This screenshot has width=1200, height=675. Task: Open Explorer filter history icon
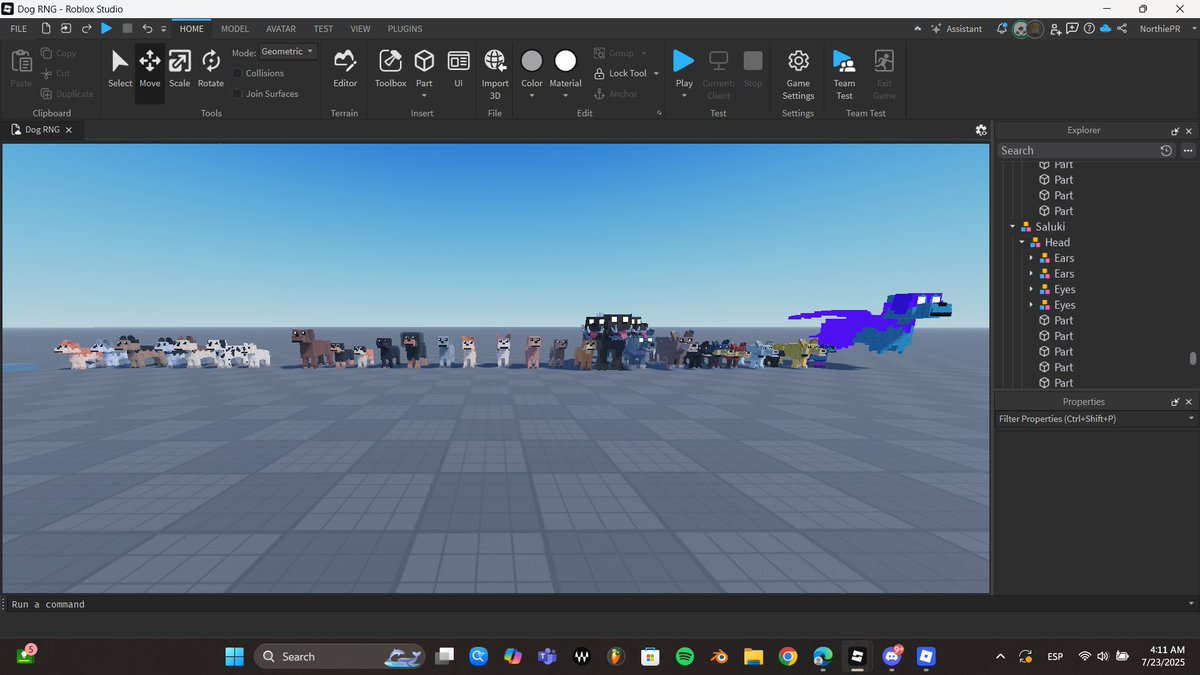[x=1166, y=150]
